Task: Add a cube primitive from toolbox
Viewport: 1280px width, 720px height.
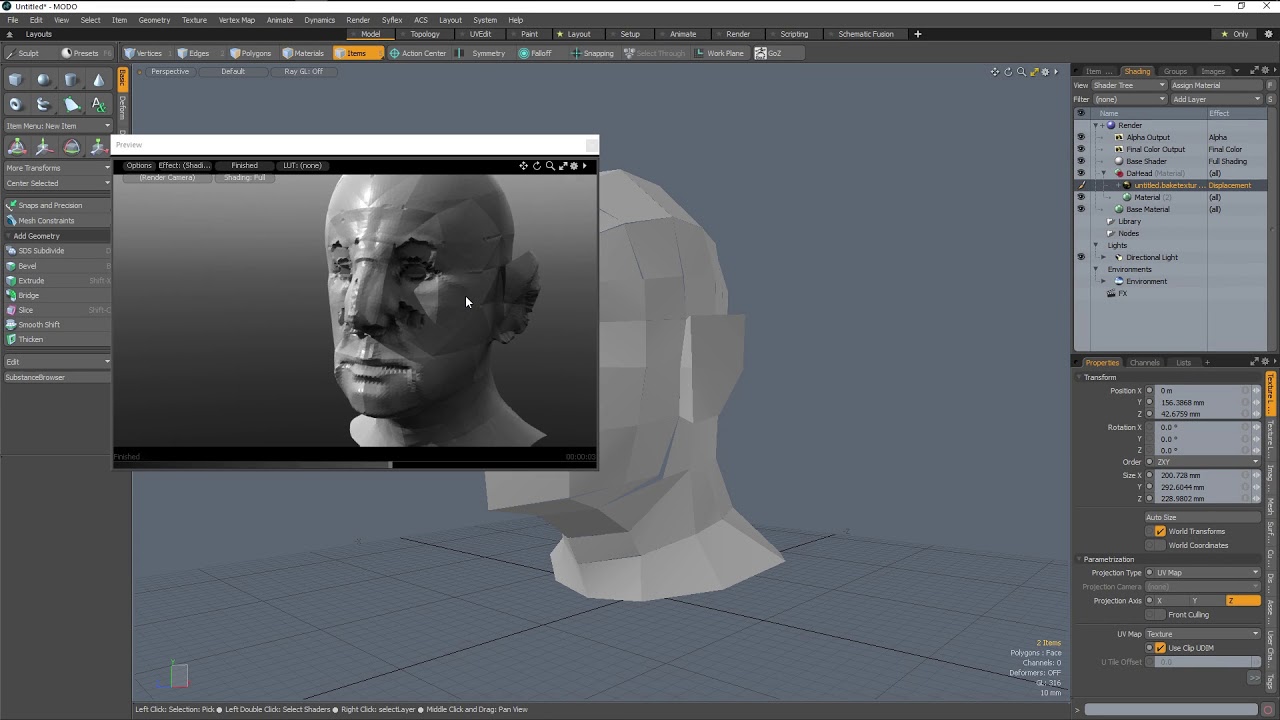Action: [x=16, y=80]
